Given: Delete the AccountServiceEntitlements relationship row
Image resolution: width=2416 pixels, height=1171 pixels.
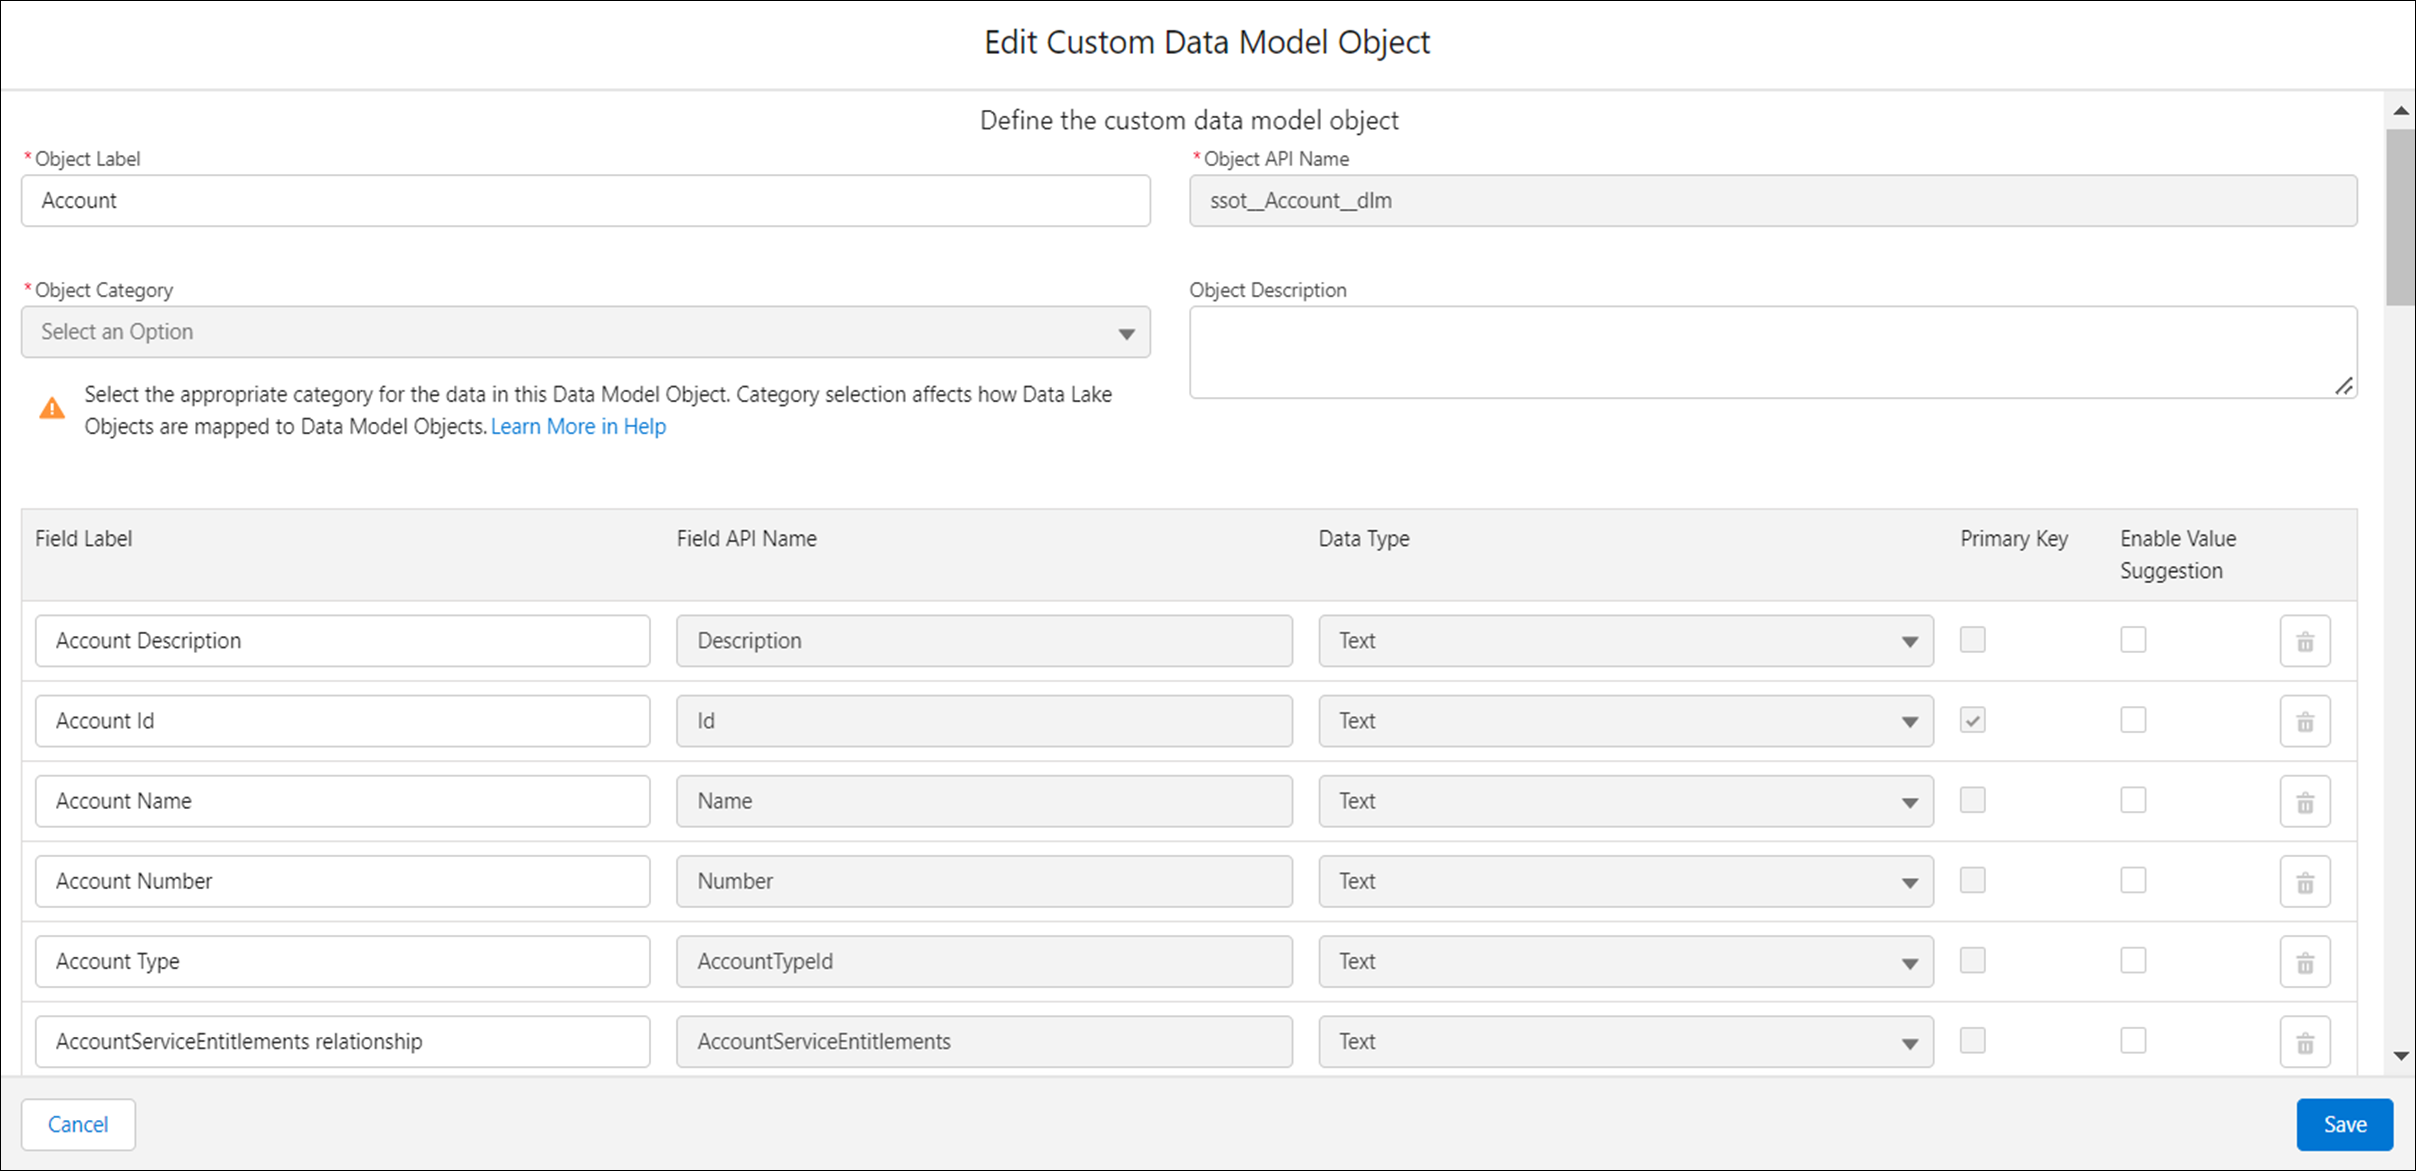Looking at the screenshot, I should coord(2305,1041).
